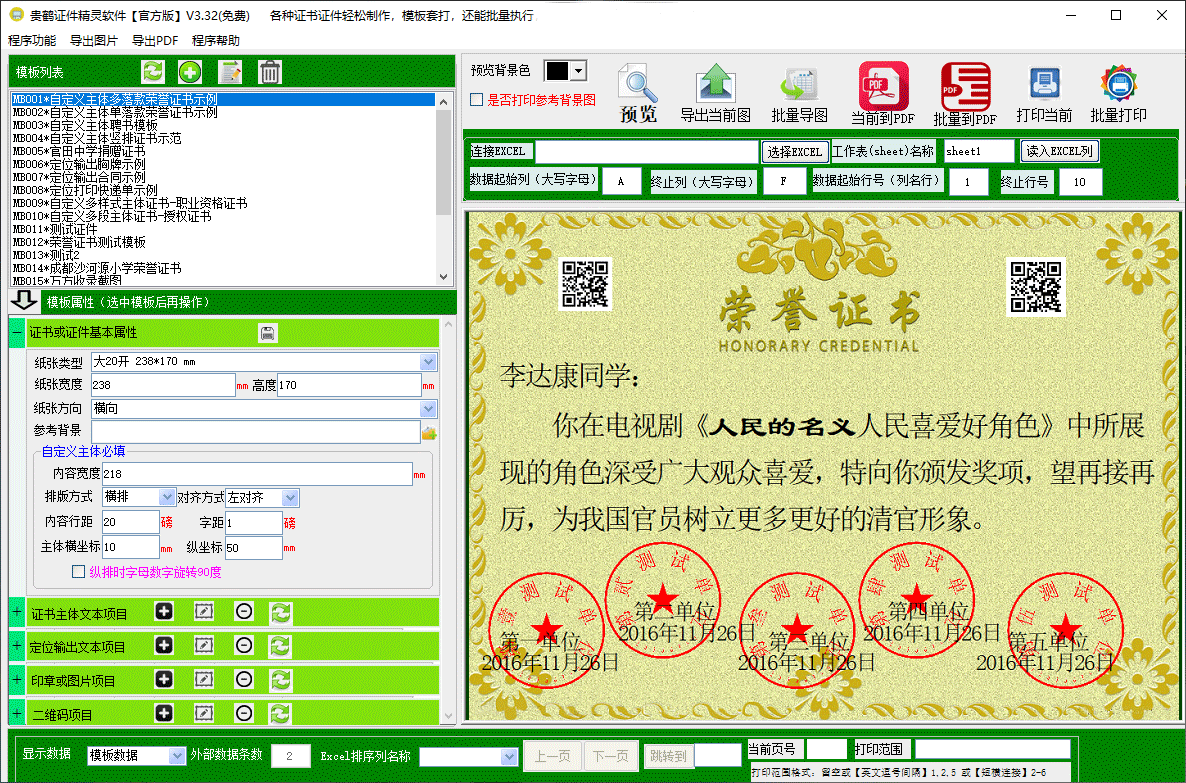Click the 选择EXCEL button
Screen dimensions: 1186x783
pyautogui.click(x=795, y=151)
